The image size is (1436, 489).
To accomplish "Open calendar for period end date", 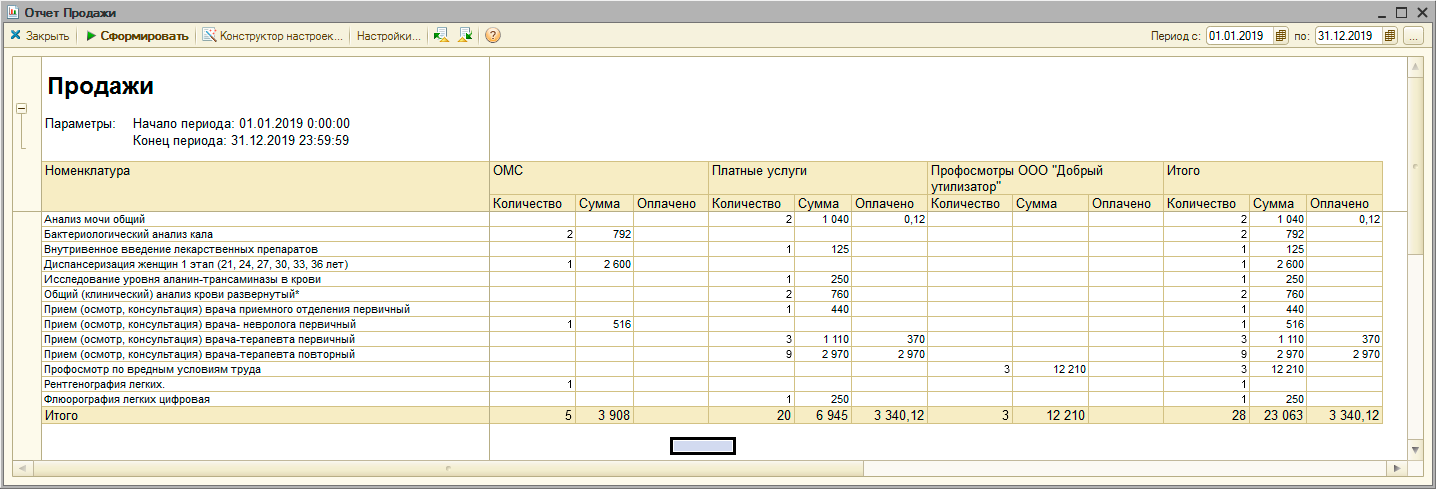I will pyautogui.click(x=1390, y=36).
